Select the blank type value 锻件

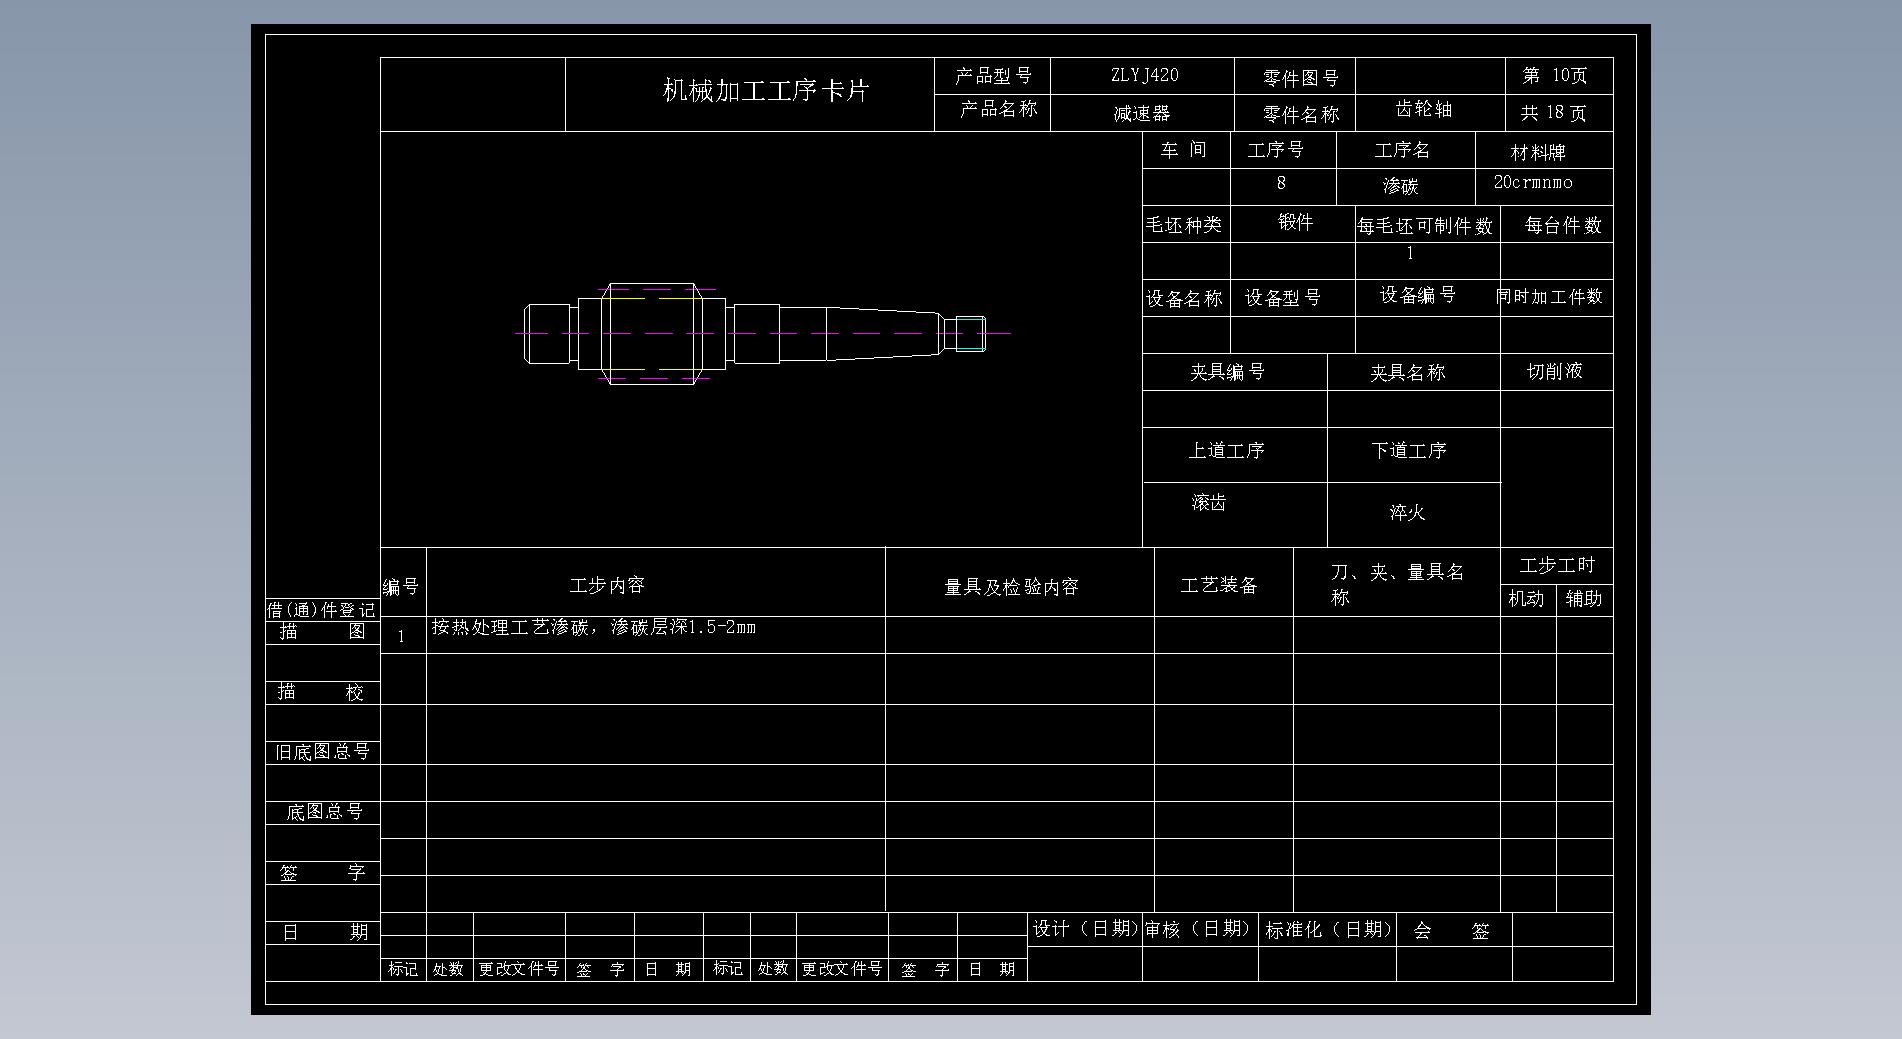pos(1295,222)
